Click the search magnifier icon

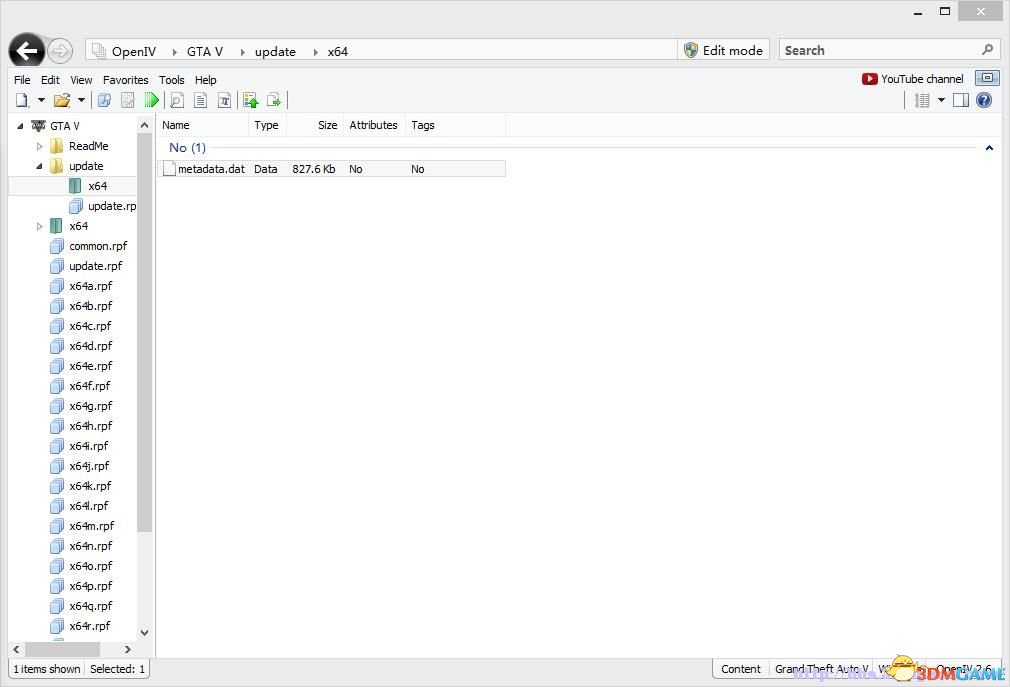coord(987,50)
